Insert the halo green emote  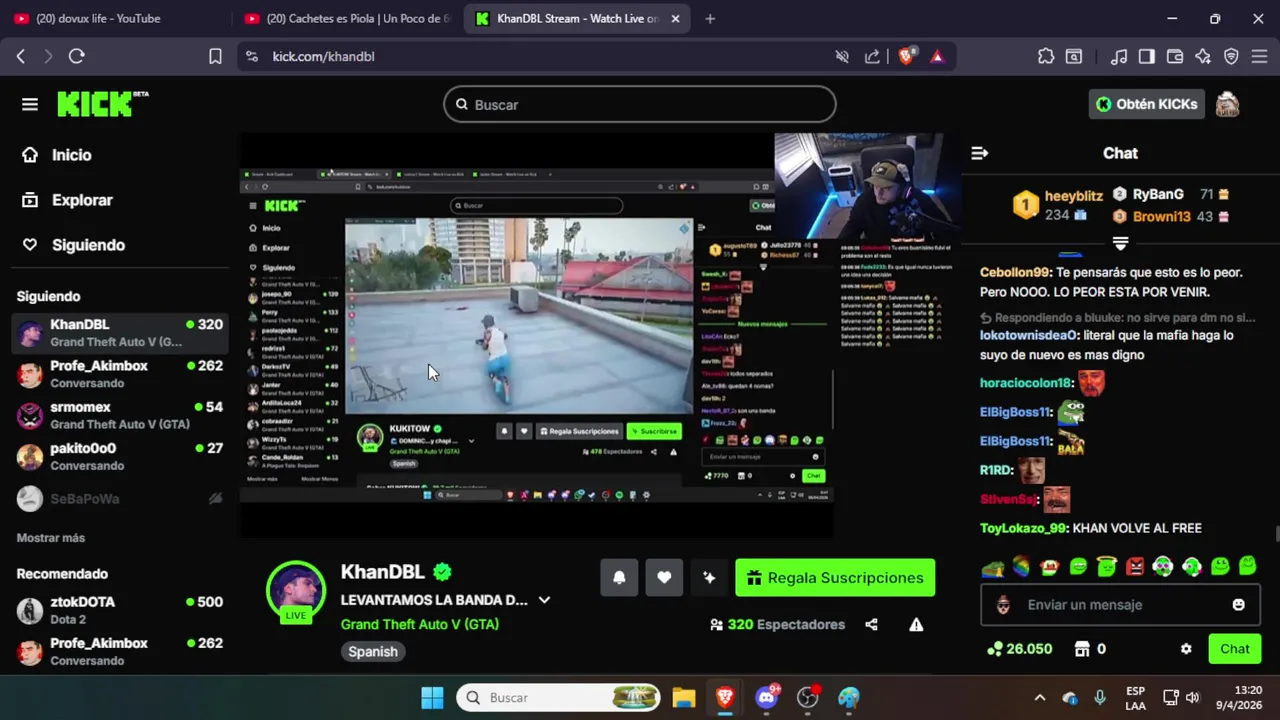tap(1106, 567)
